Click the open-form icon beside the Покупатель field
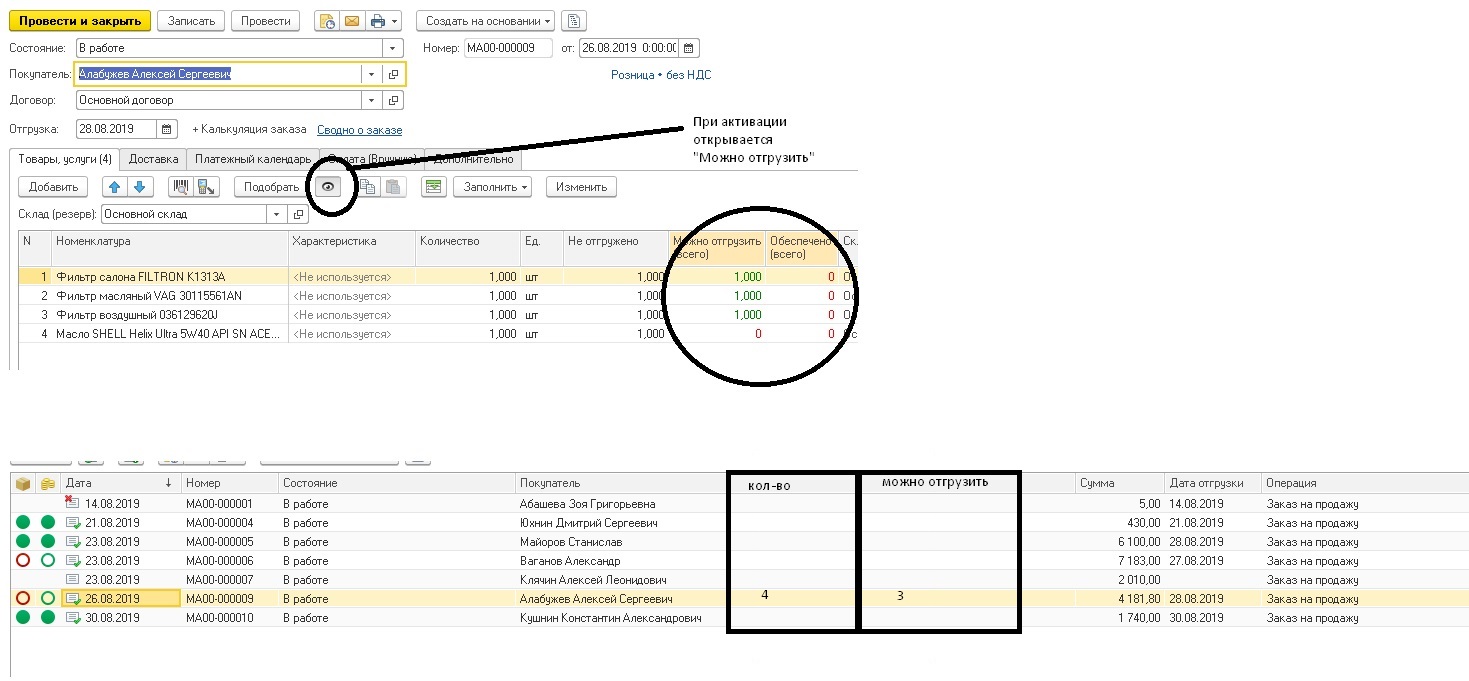Viewport: 1469px width, 681px height. pyautogui.click(x=394, y=74)
